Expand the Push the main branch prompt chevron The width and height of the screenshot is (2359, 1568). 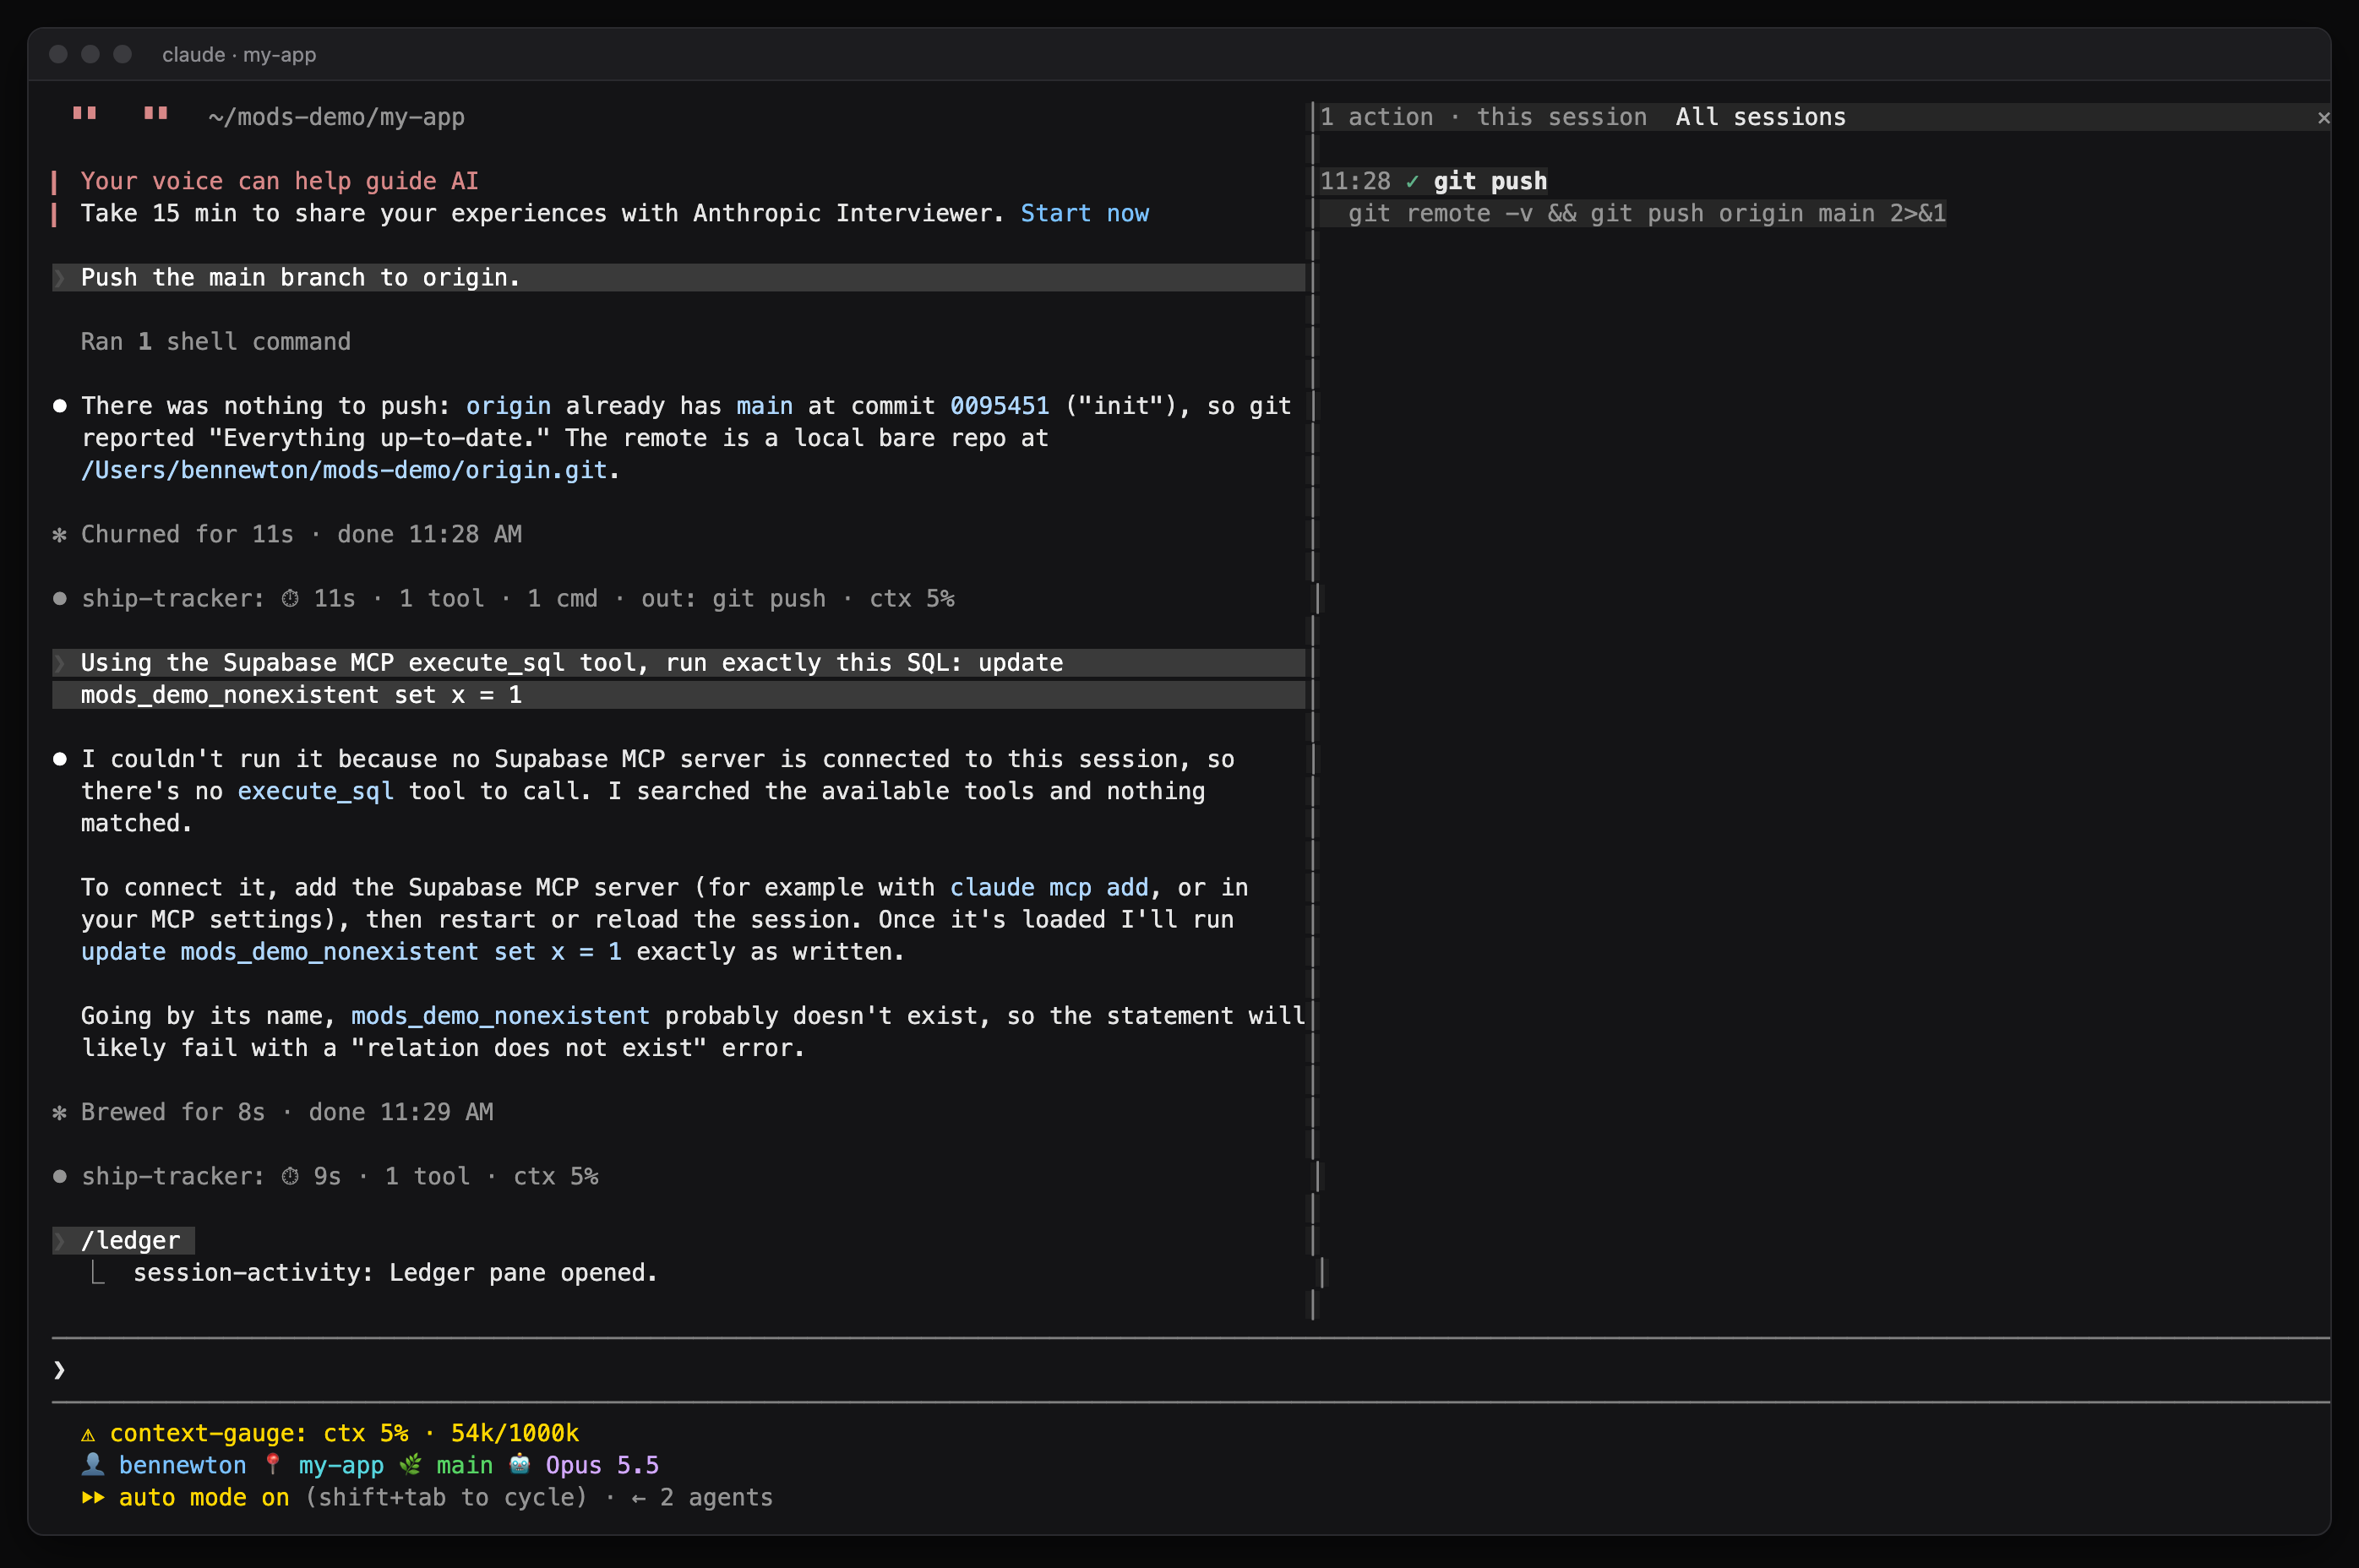coord(60,277)
